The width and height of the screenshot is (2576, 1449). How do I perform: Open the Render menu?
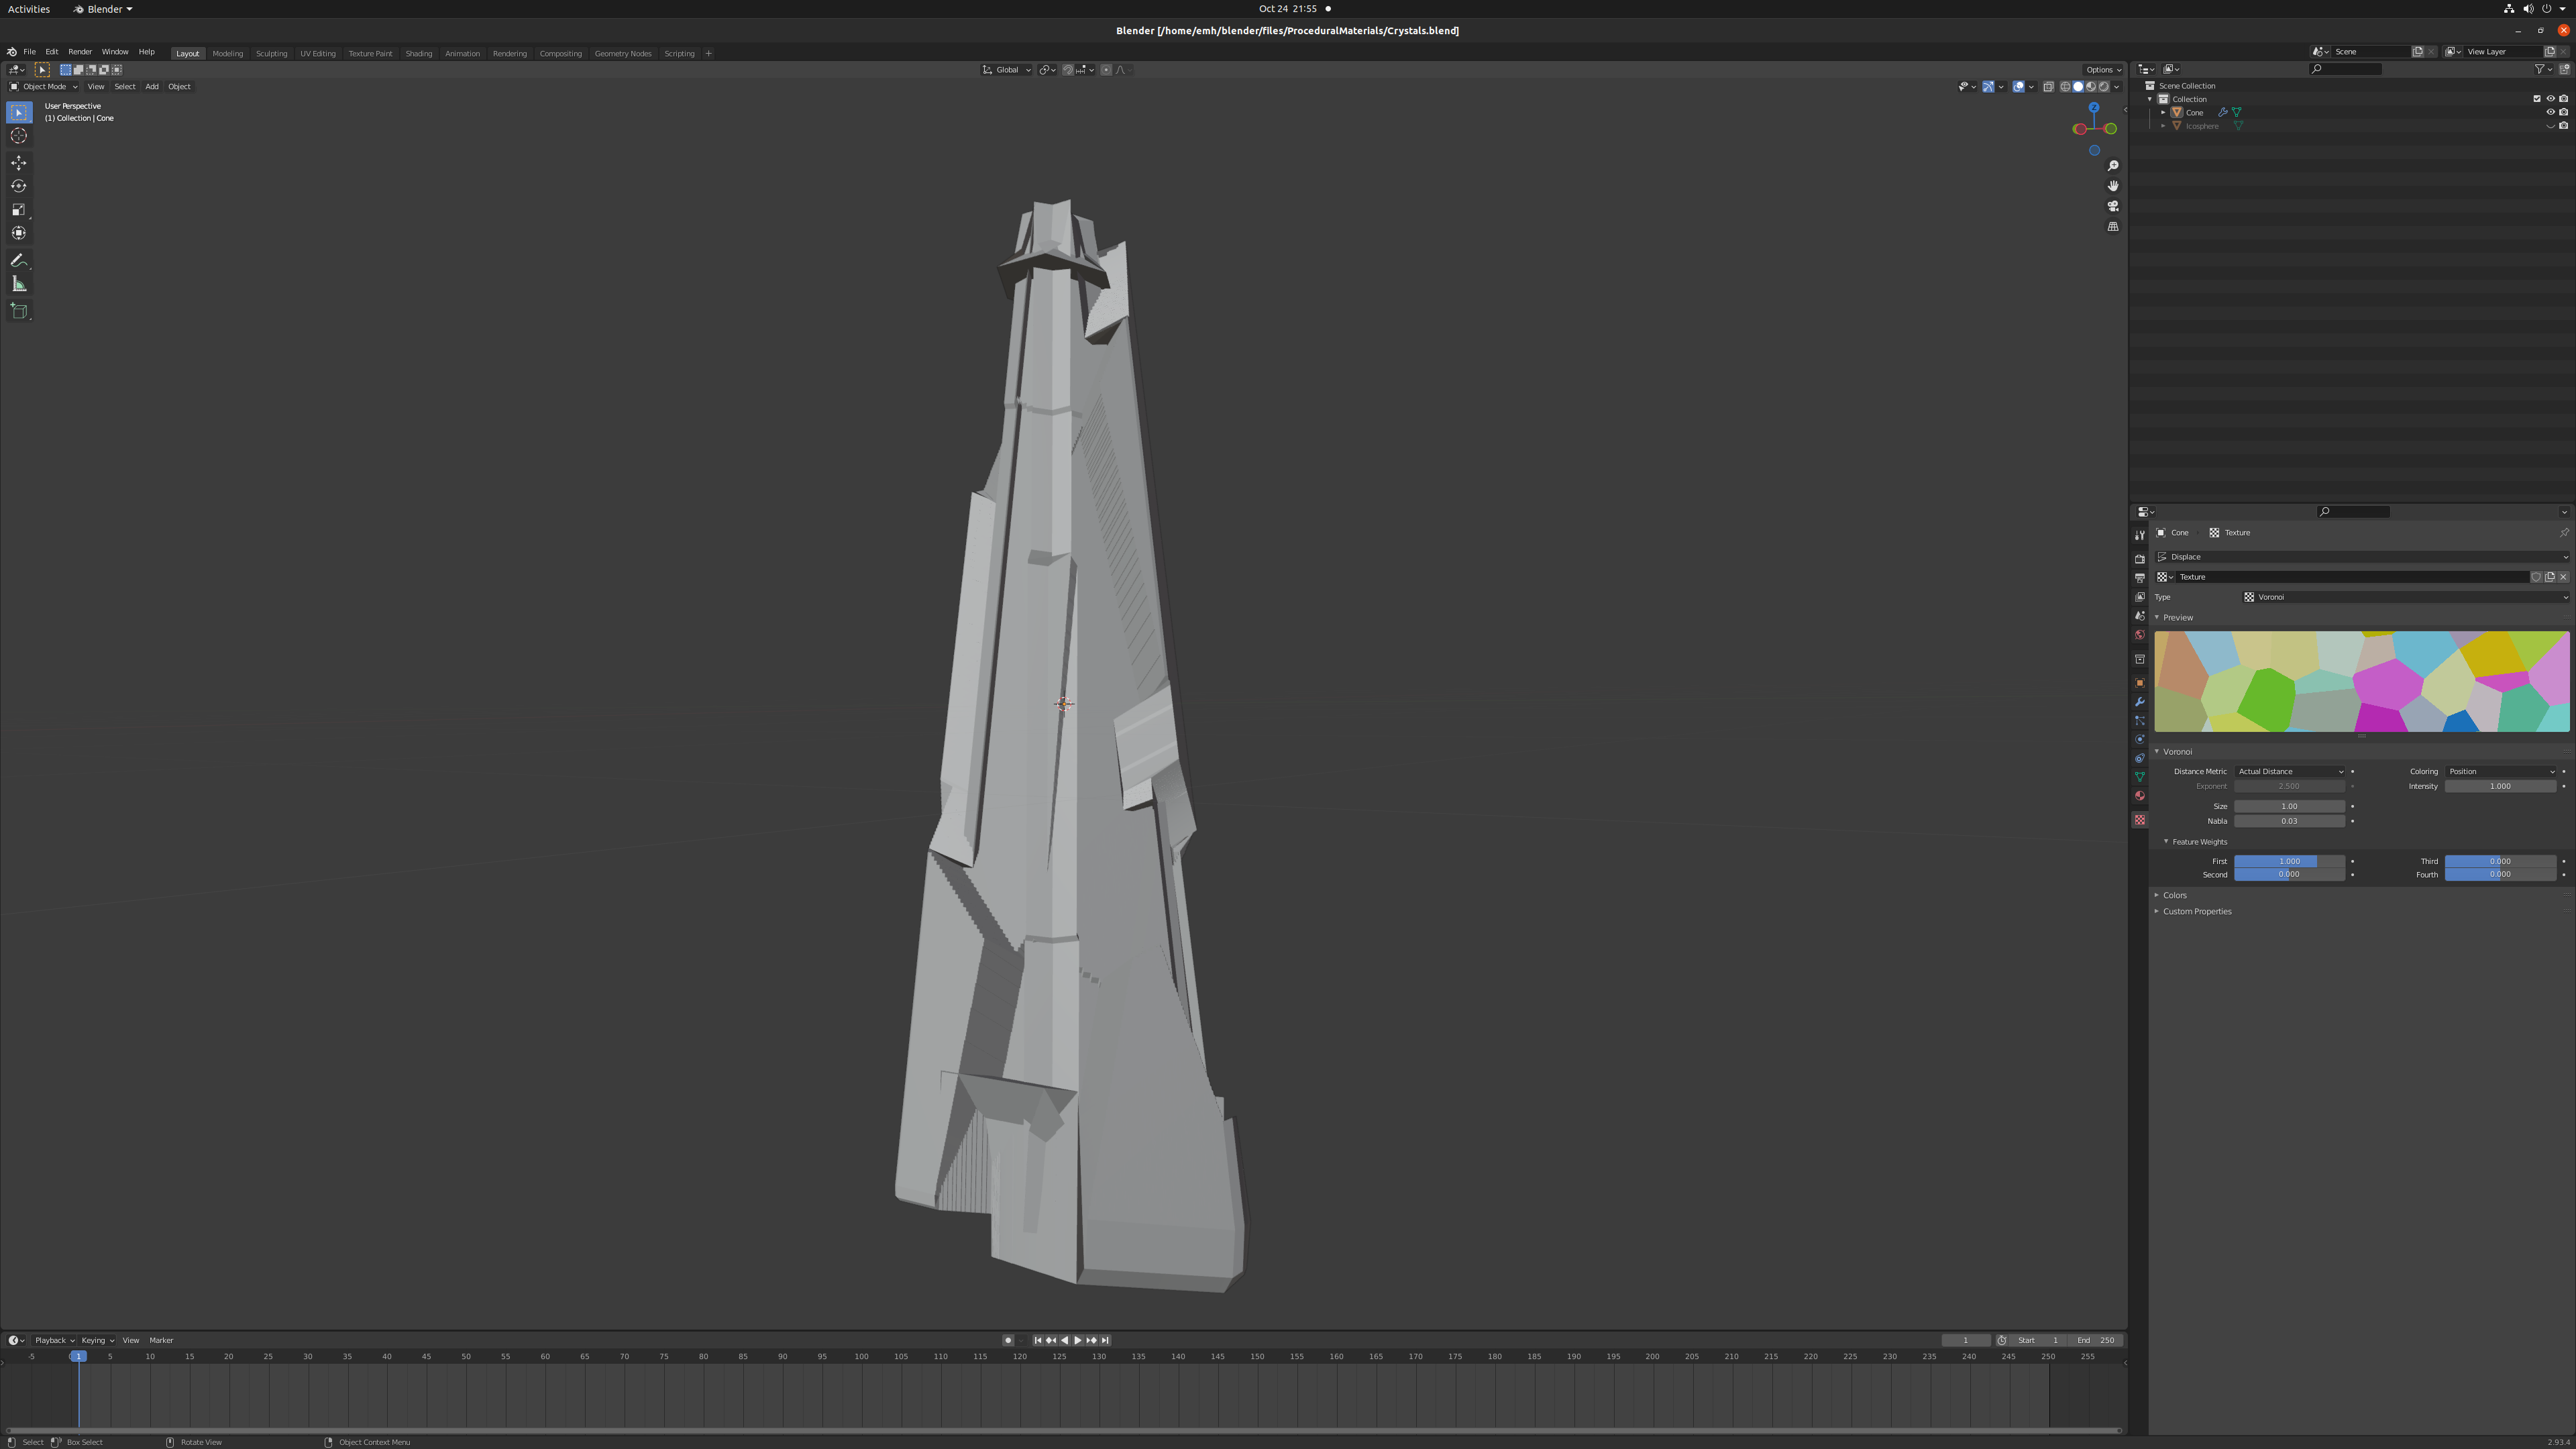click(80, 52)
